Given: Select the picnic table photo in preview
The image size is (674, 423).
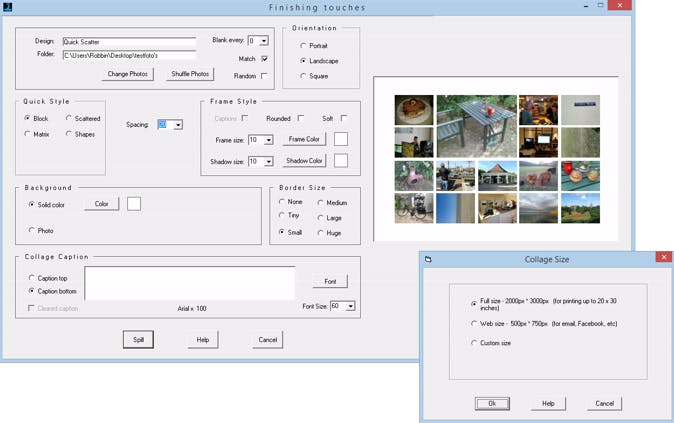Looking at the screenshot, I should (x=476, y=125).
